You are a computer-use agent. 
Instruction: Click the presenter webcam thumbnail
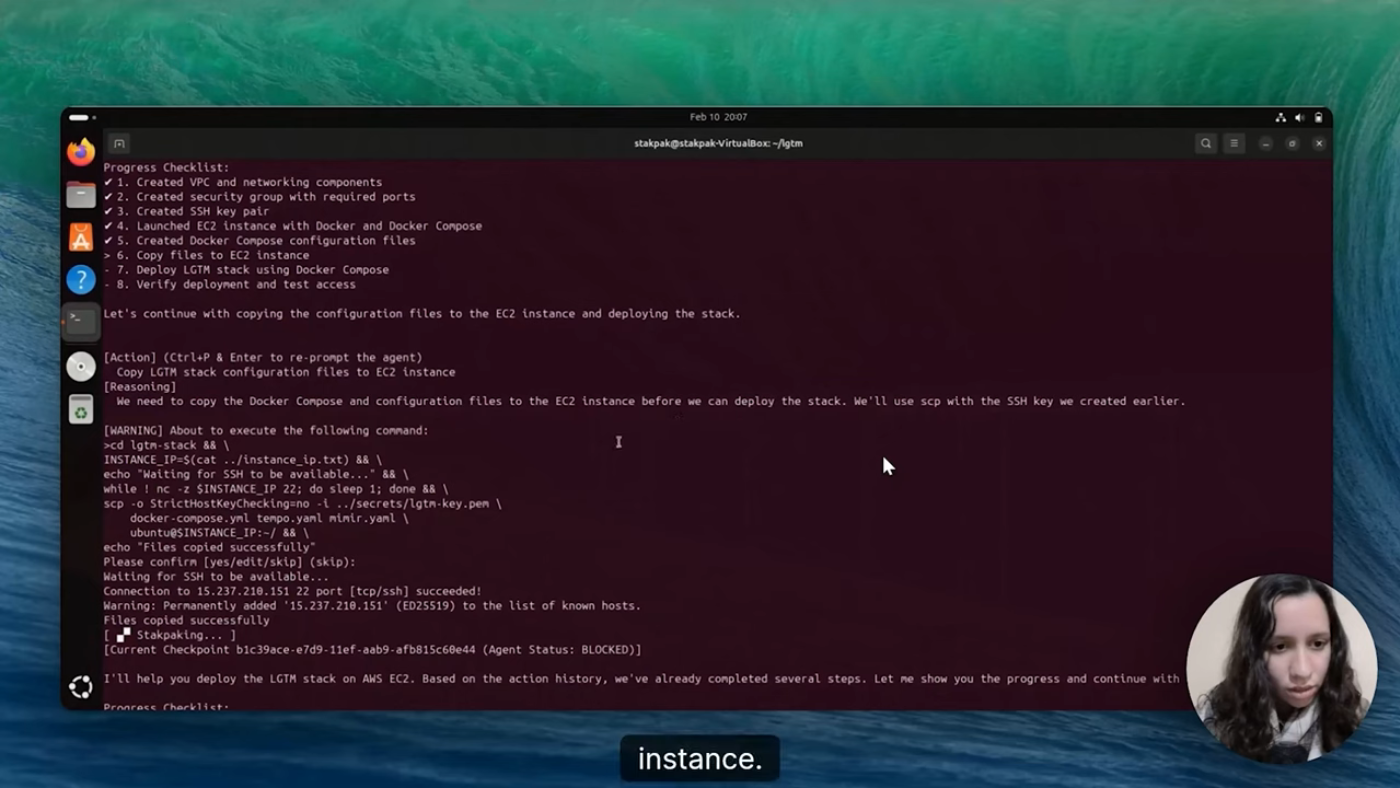[x=1281, y=668]
